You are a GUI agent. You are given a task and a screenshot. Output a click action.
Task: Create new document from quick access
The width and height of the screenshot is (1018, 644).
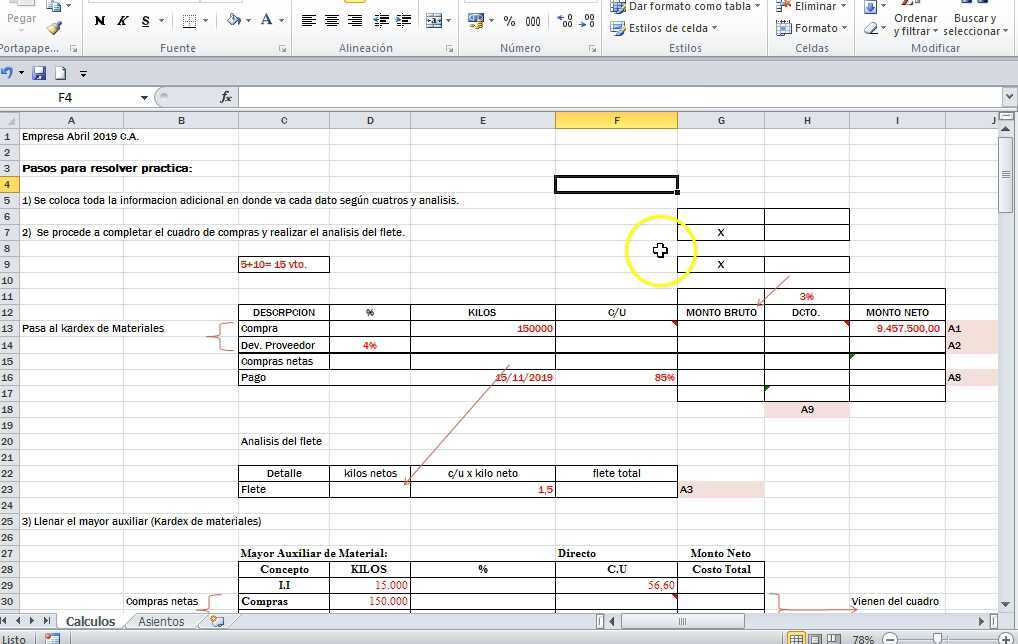pos(60,73)
